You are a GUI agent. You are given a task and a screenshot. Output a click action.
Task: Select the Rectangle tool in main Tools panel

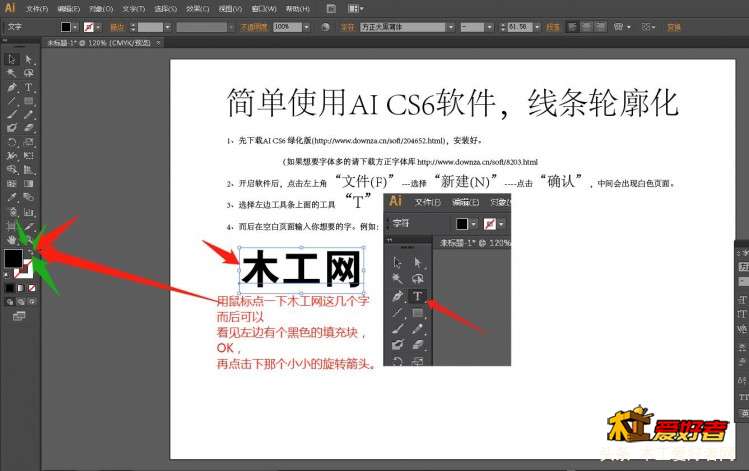pyautogui.click(x=28, y=101)
